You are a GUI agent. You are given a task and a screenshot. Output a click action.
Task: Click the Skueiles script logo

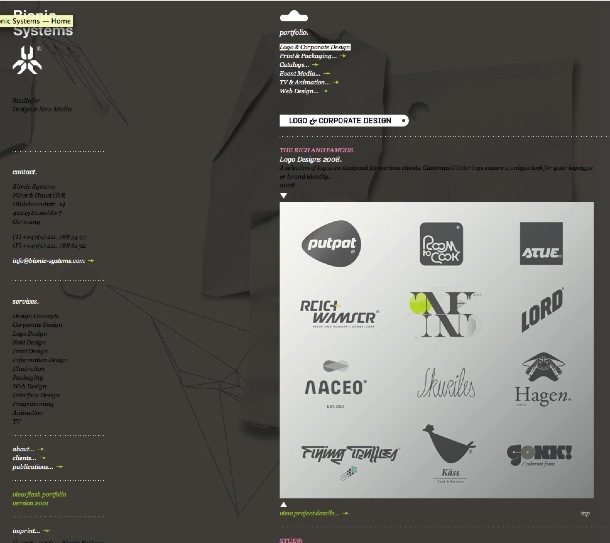pos(444,382)
